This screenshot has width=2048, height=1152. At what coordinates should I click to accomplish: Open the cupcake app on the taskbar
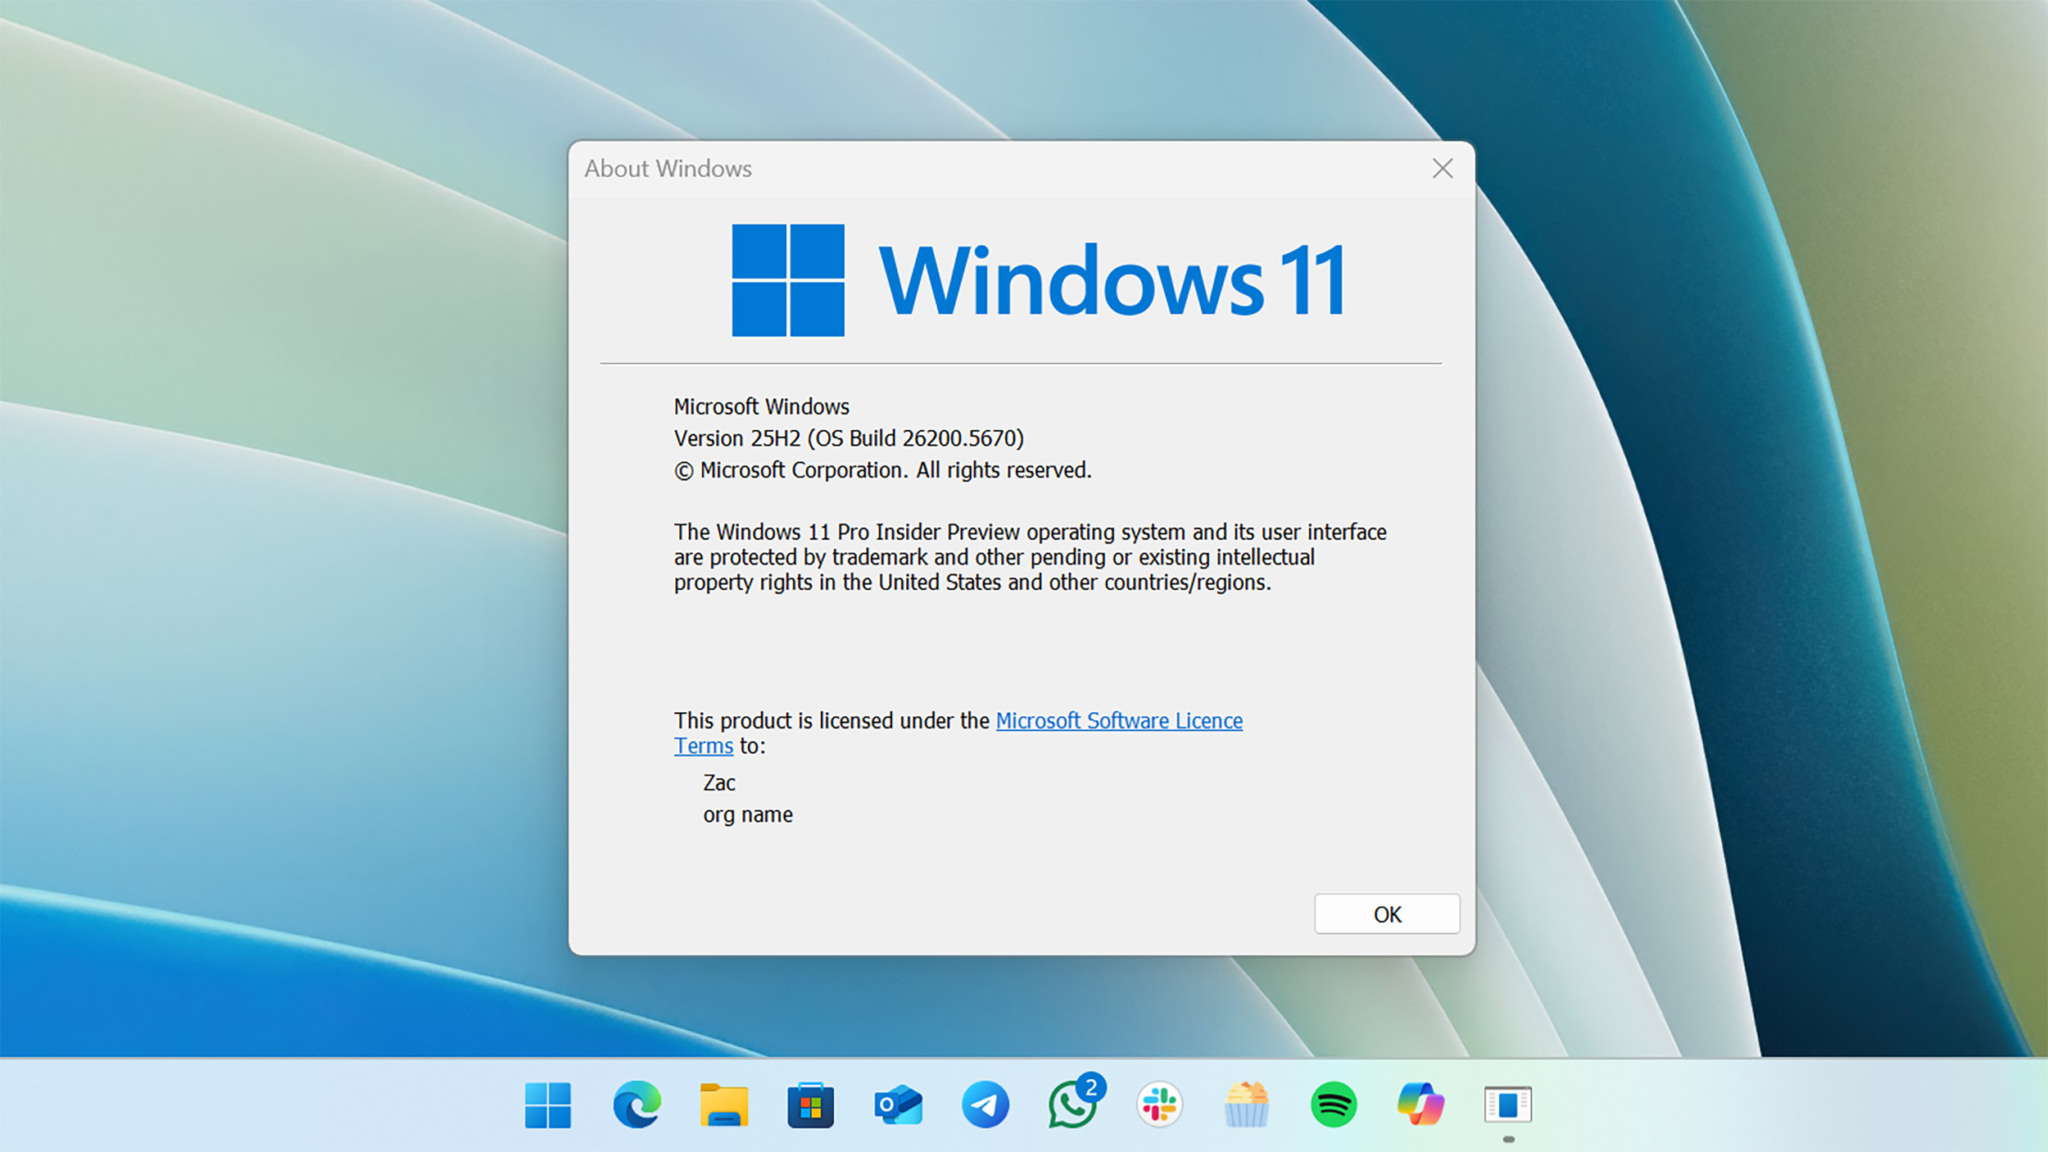(1246, 1105)
